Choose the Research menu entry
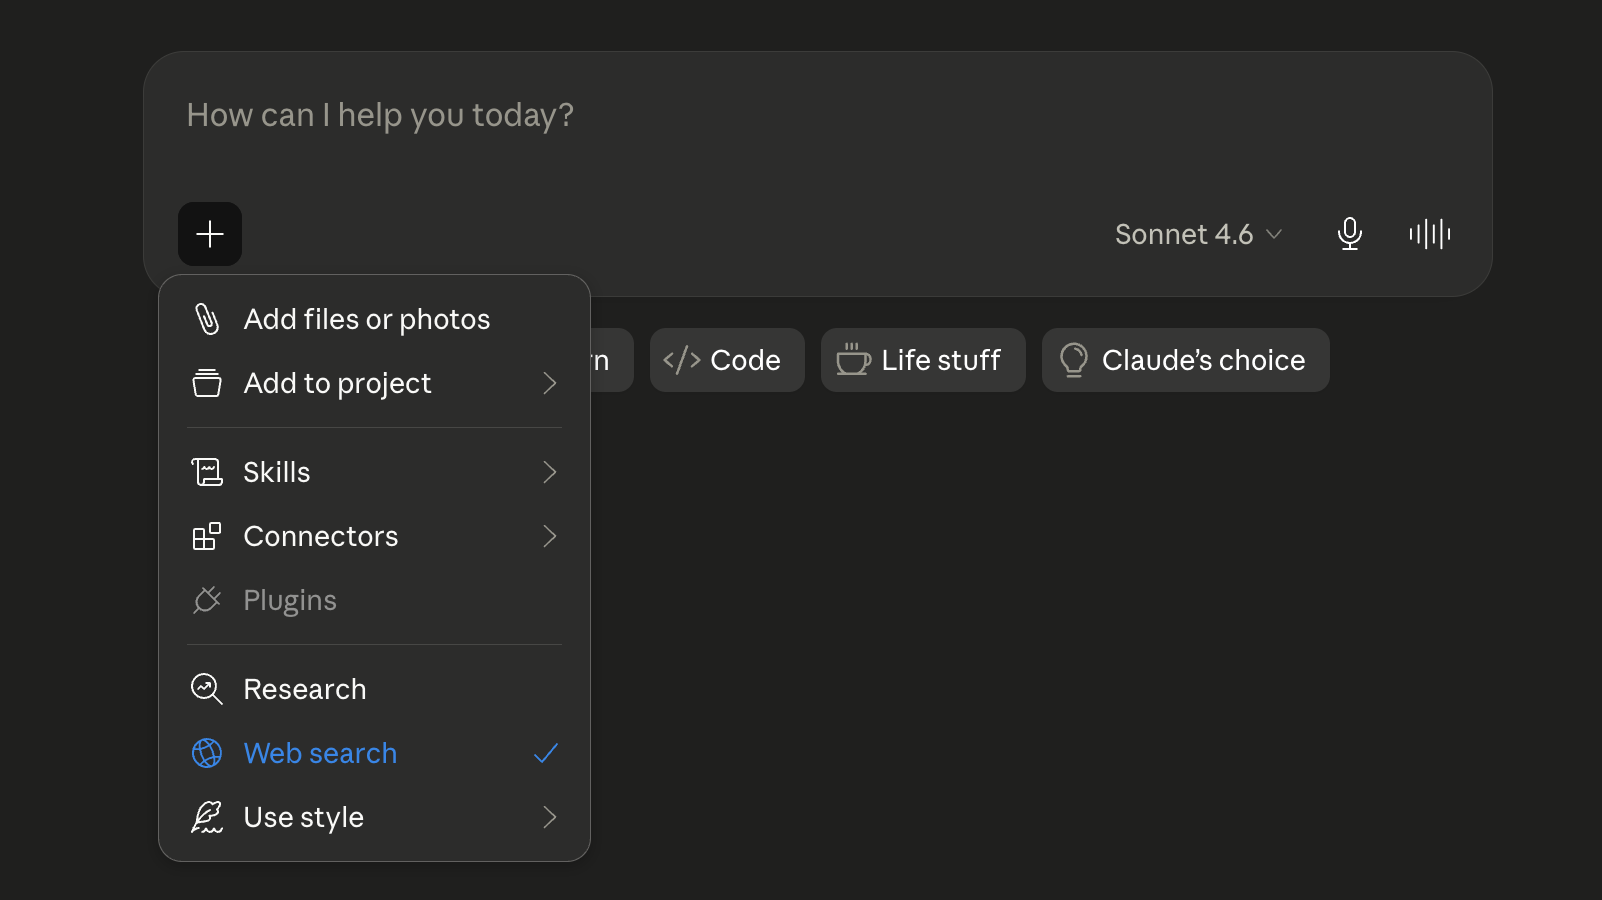 pos(375,689)
